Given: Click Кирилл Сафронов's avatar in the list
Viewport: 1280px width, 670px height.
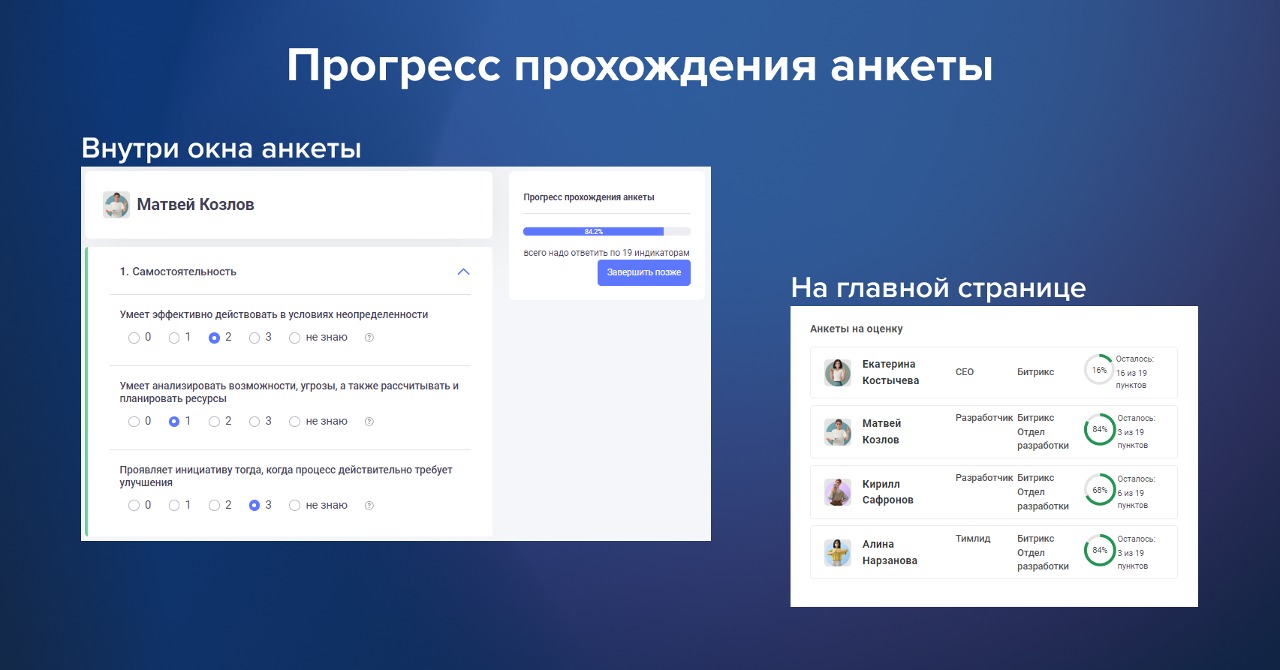Looking at the screenshot, I should click(x=837, y=492).
